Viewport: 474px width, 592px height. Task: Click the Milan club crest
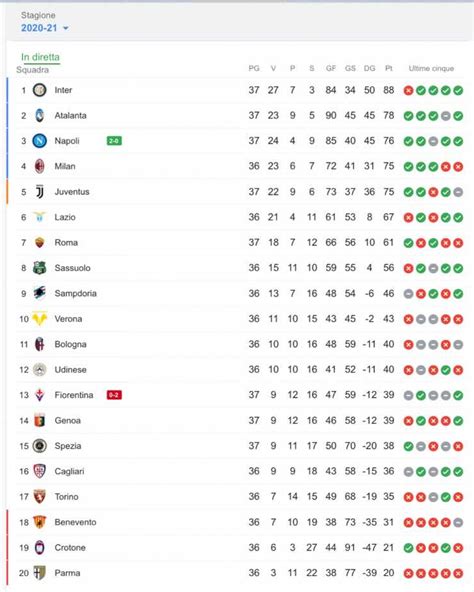pos(40,166)
